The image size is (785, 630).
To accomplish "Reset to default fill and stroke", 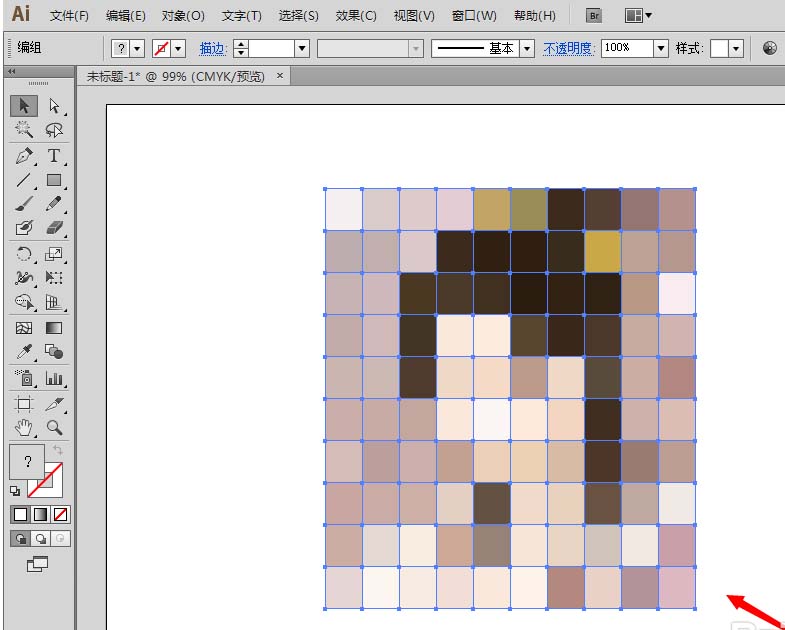I will (15, 491).
